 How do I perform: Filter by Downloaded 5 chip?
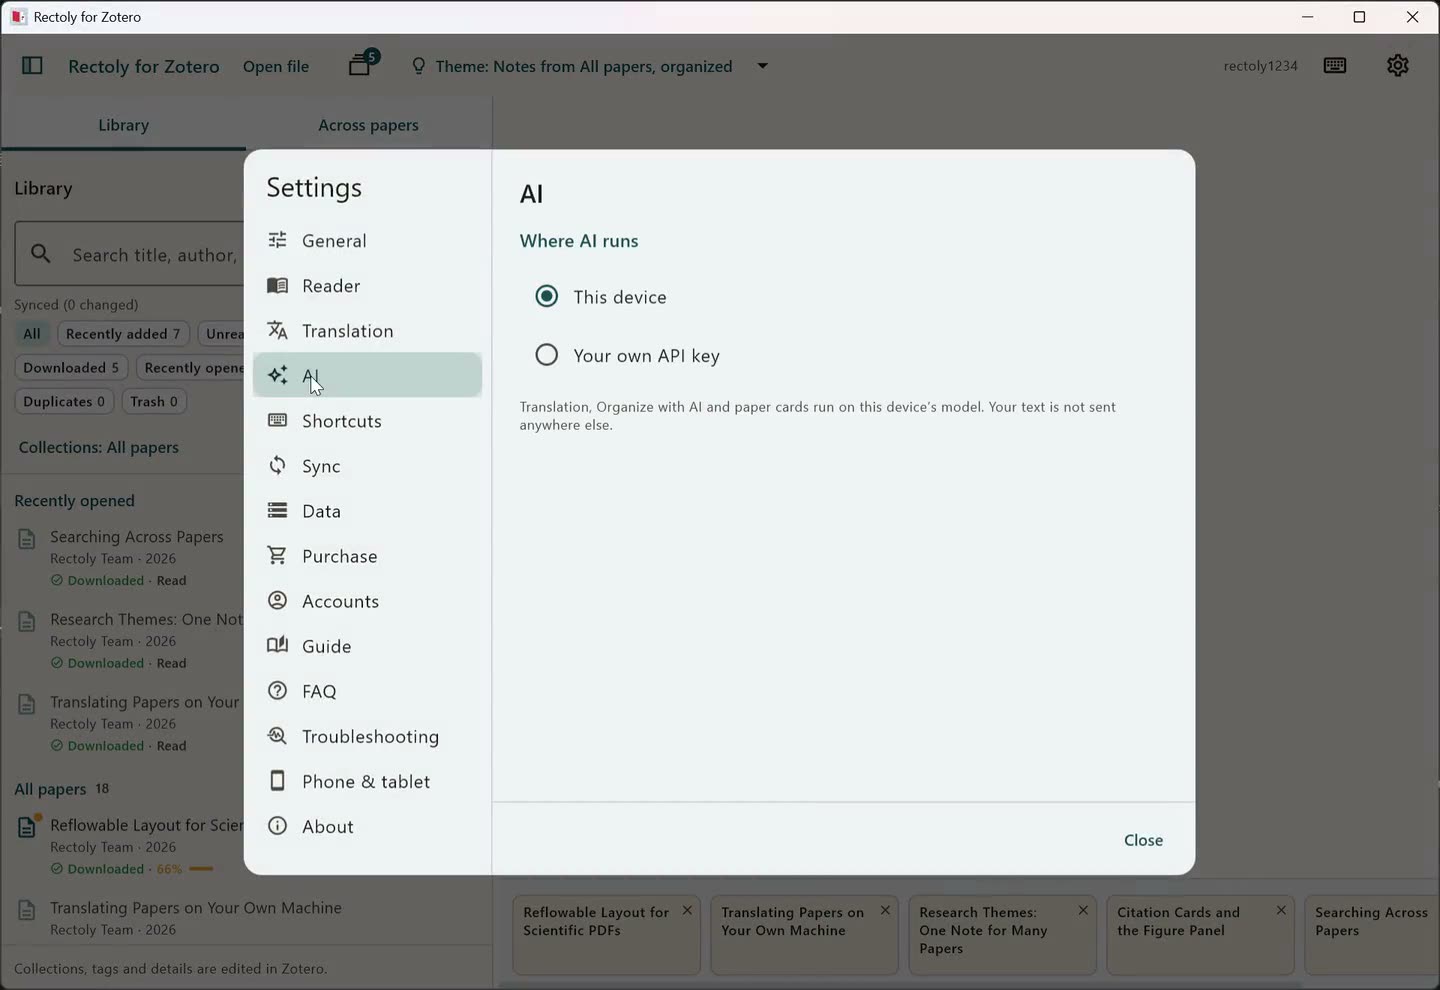tap(71, 368)
